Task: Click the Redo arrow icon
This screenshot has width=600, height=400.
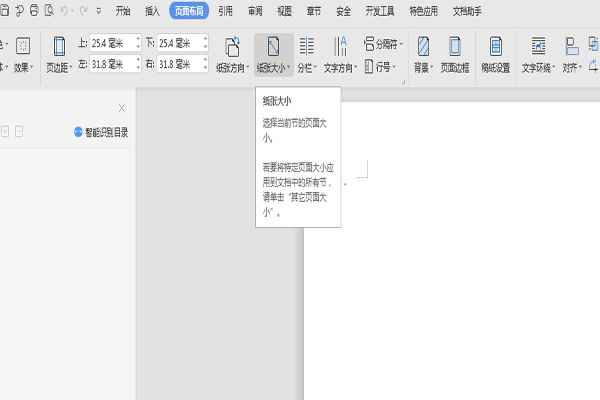Action: click(83, 11)
